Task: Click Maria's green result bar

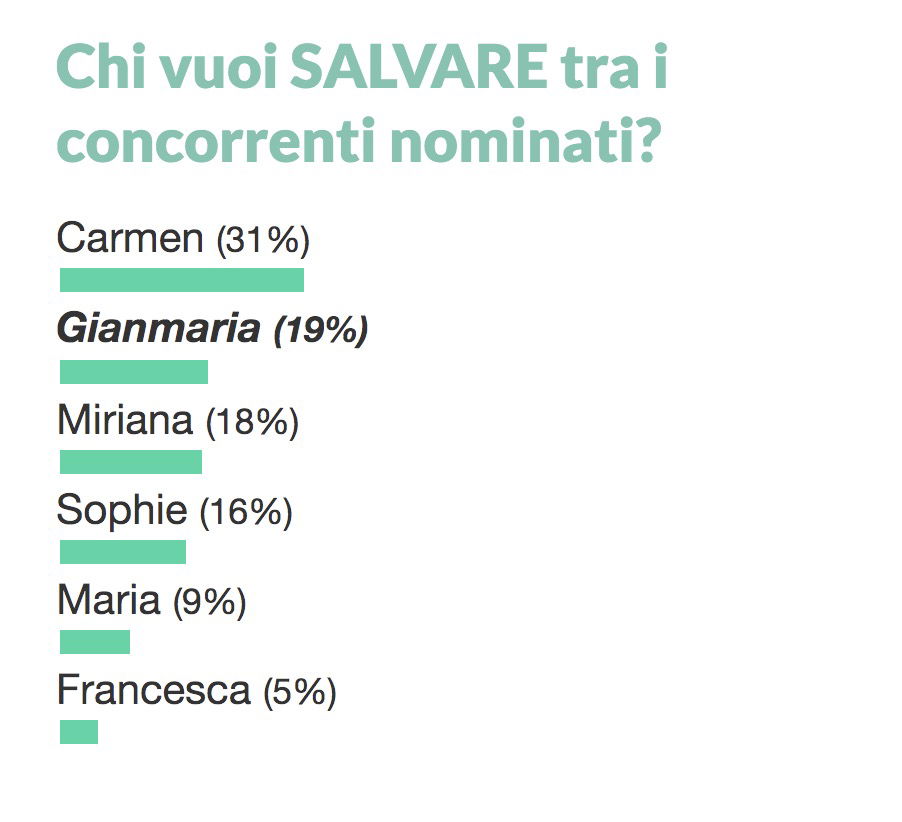Action: pyautogui.click(x=95, y=642)
